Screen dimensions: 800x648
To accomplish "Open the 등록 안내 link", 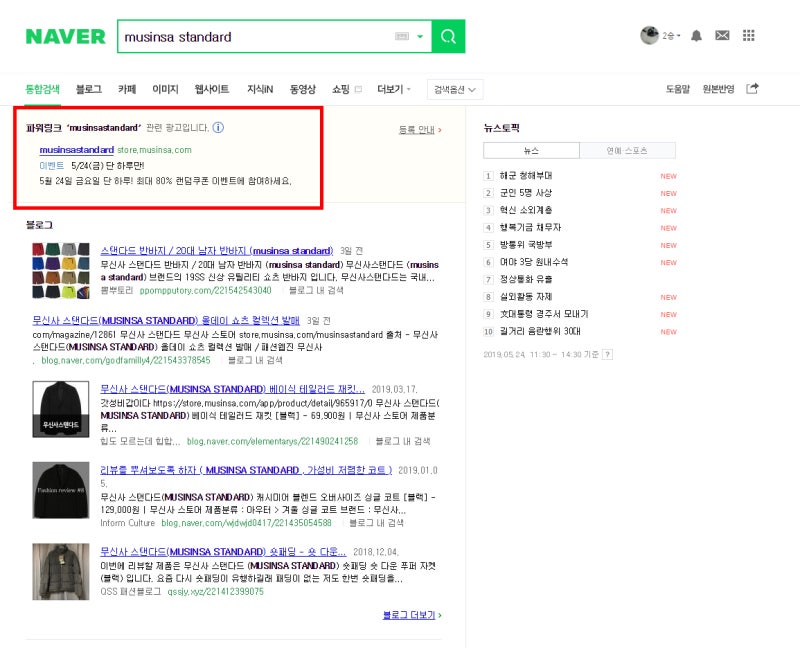I will click(419, 130).
